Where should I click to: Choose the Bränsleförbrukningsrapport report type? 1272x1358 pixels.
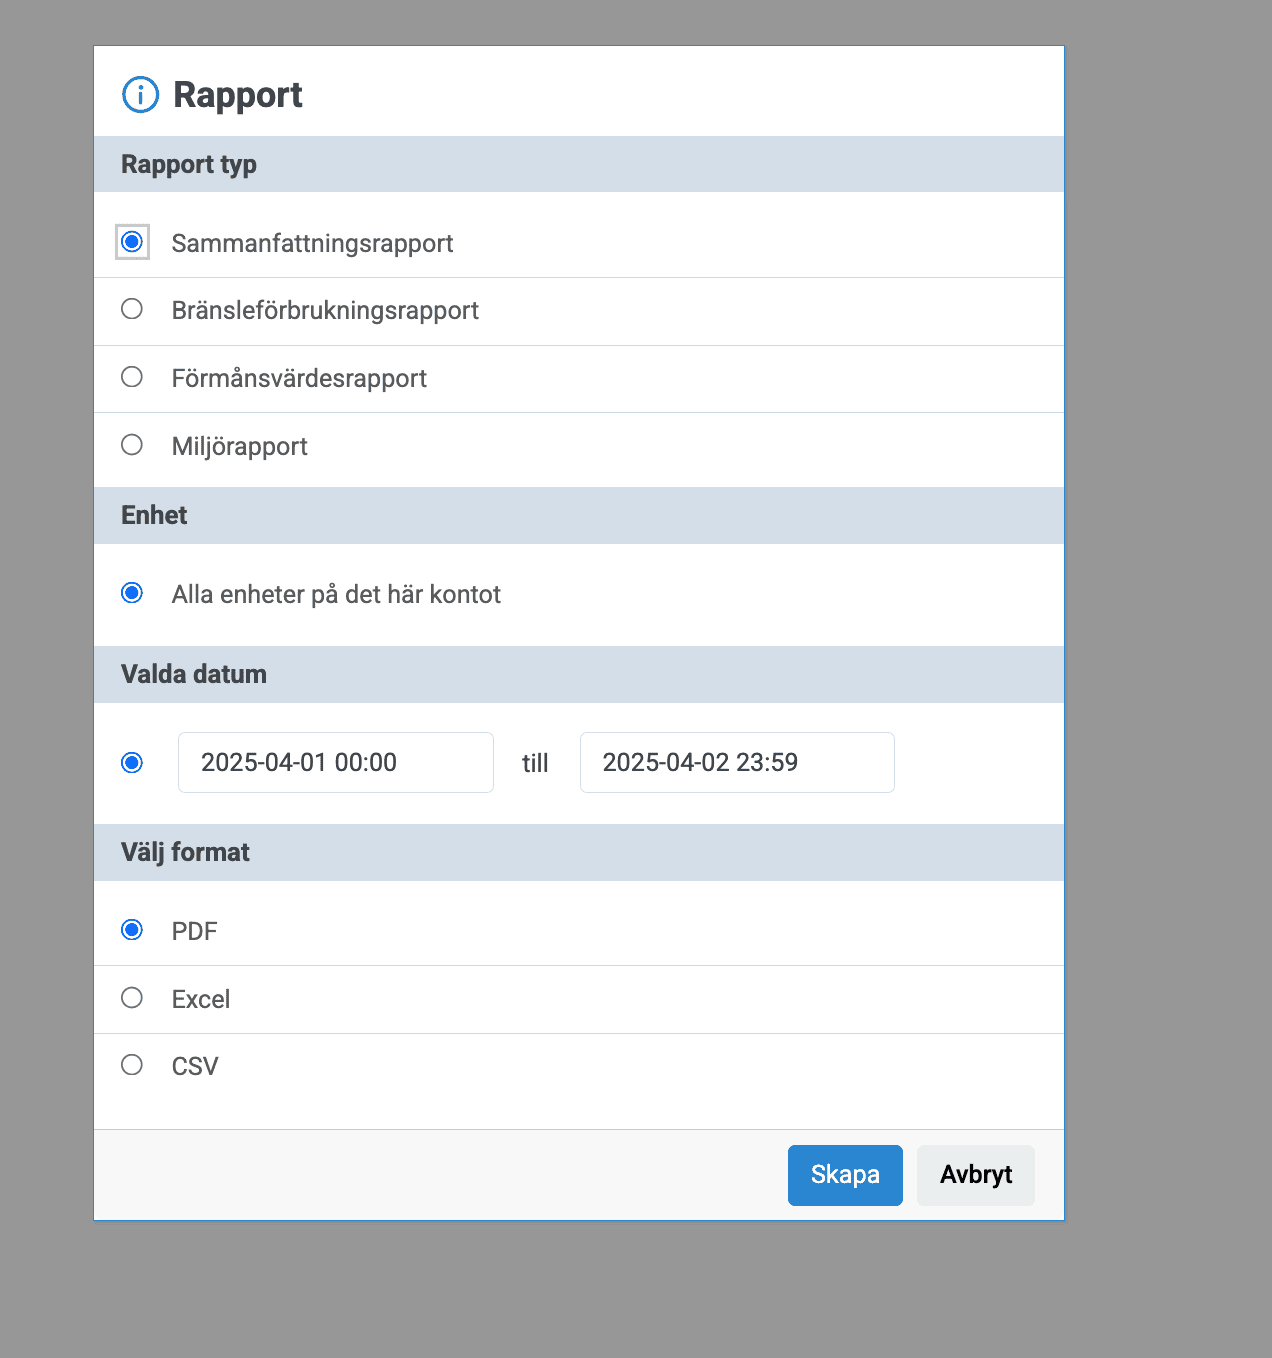pyautogui.click(x=132, y=309)
